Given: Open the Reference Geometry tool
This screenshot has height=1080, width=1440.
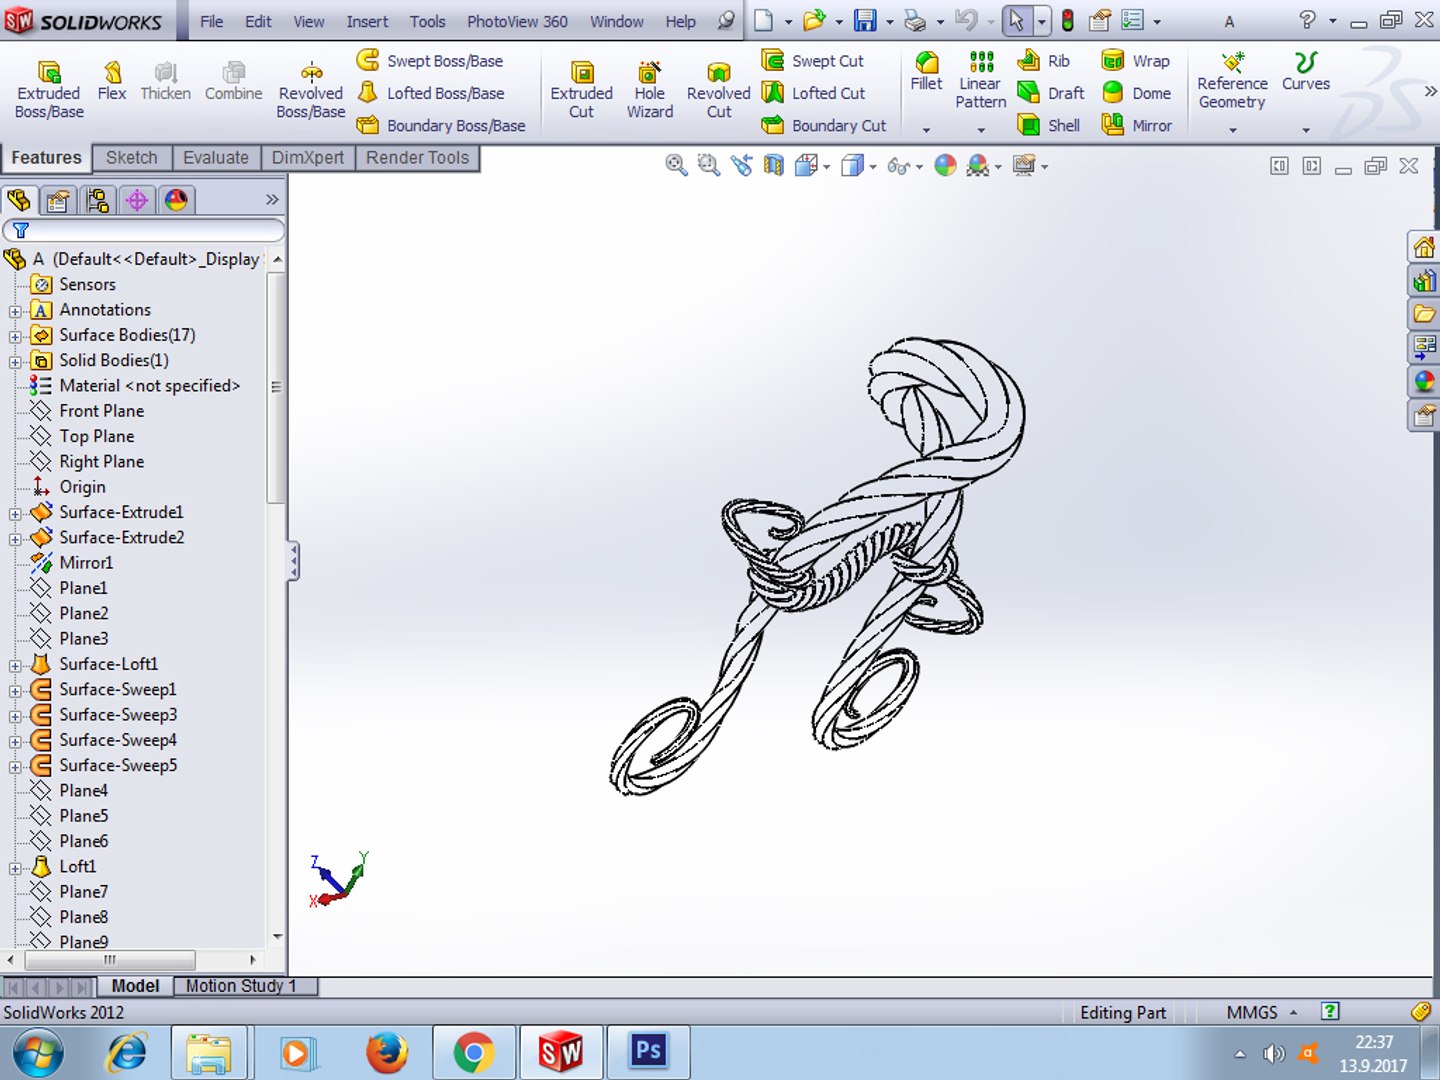Looking at the screenshot, I should pos(1232,80).
